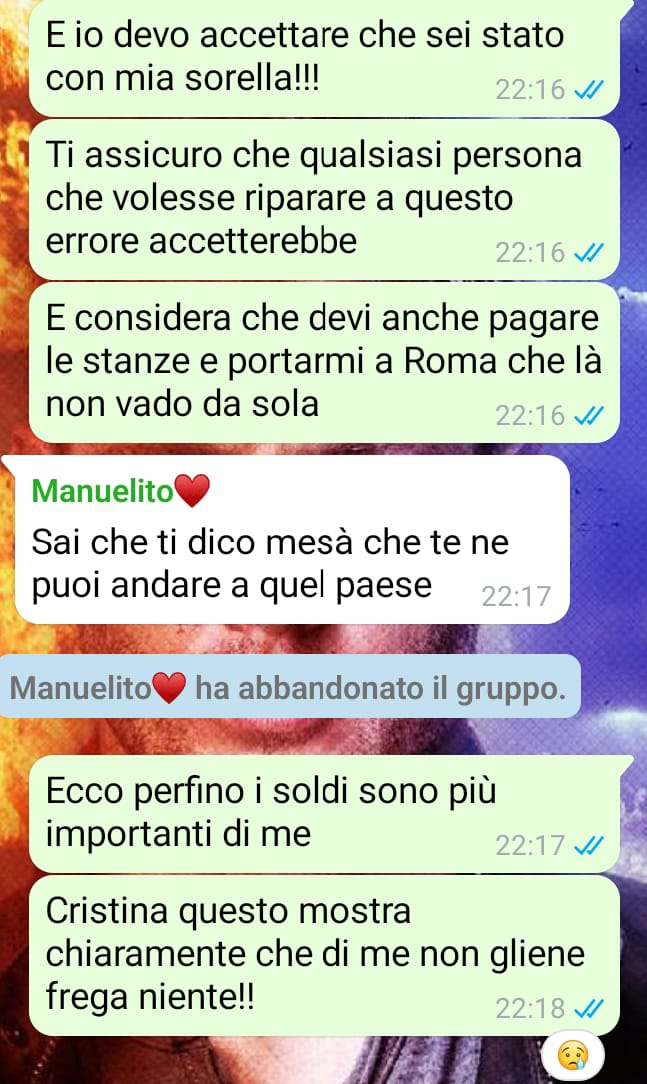647x1084 pixels.
Task: Tap read ticks on 'frega niente!!' message
Action: click(x=589, y=1009)
